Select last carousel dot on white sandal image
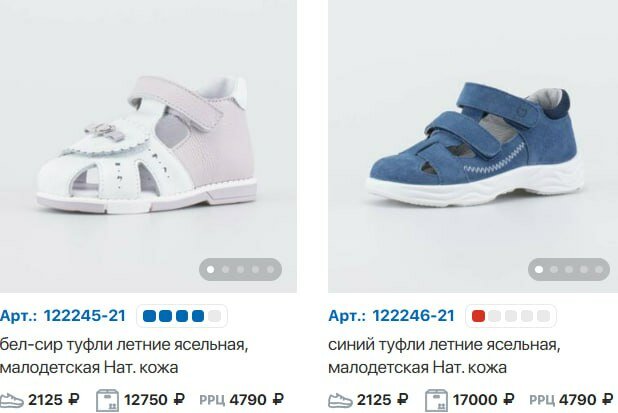The image size is (618, 413). point(270,270)
